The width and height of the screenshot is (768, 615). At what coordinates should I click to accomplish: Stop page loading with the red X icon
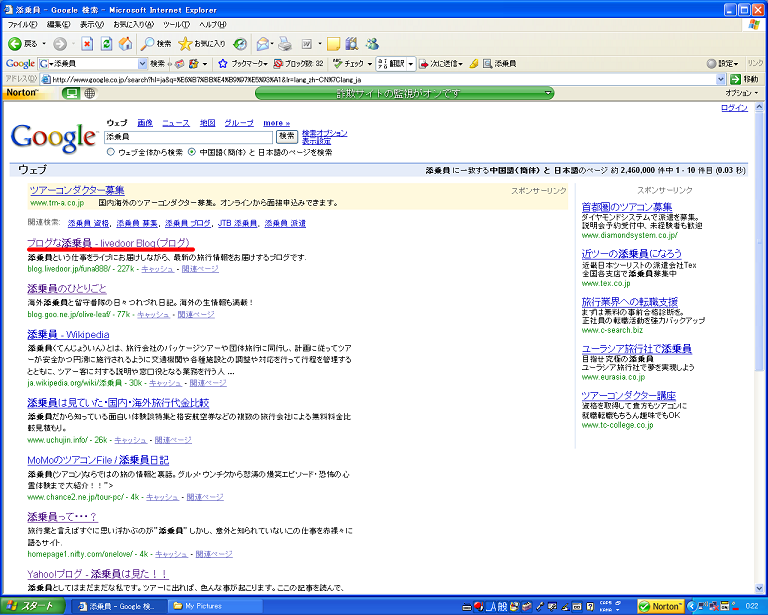(87, 44)
